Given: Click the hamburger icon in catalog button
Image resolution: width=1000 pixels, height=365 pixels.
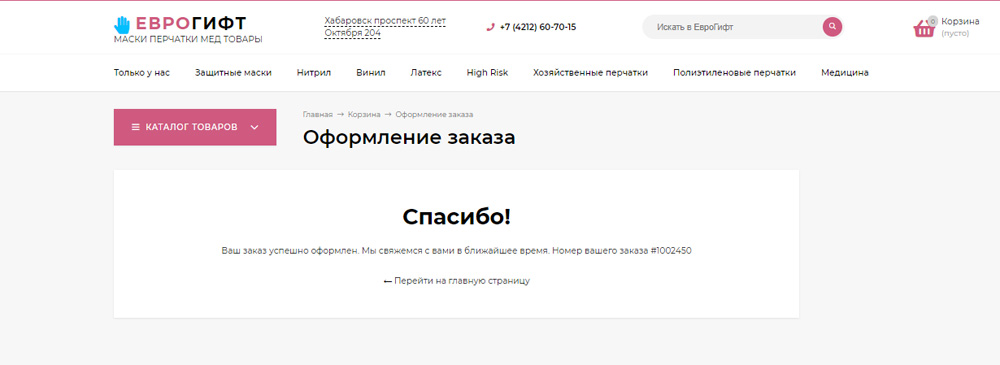Looking at the screenshot, I should pos(135,127).
